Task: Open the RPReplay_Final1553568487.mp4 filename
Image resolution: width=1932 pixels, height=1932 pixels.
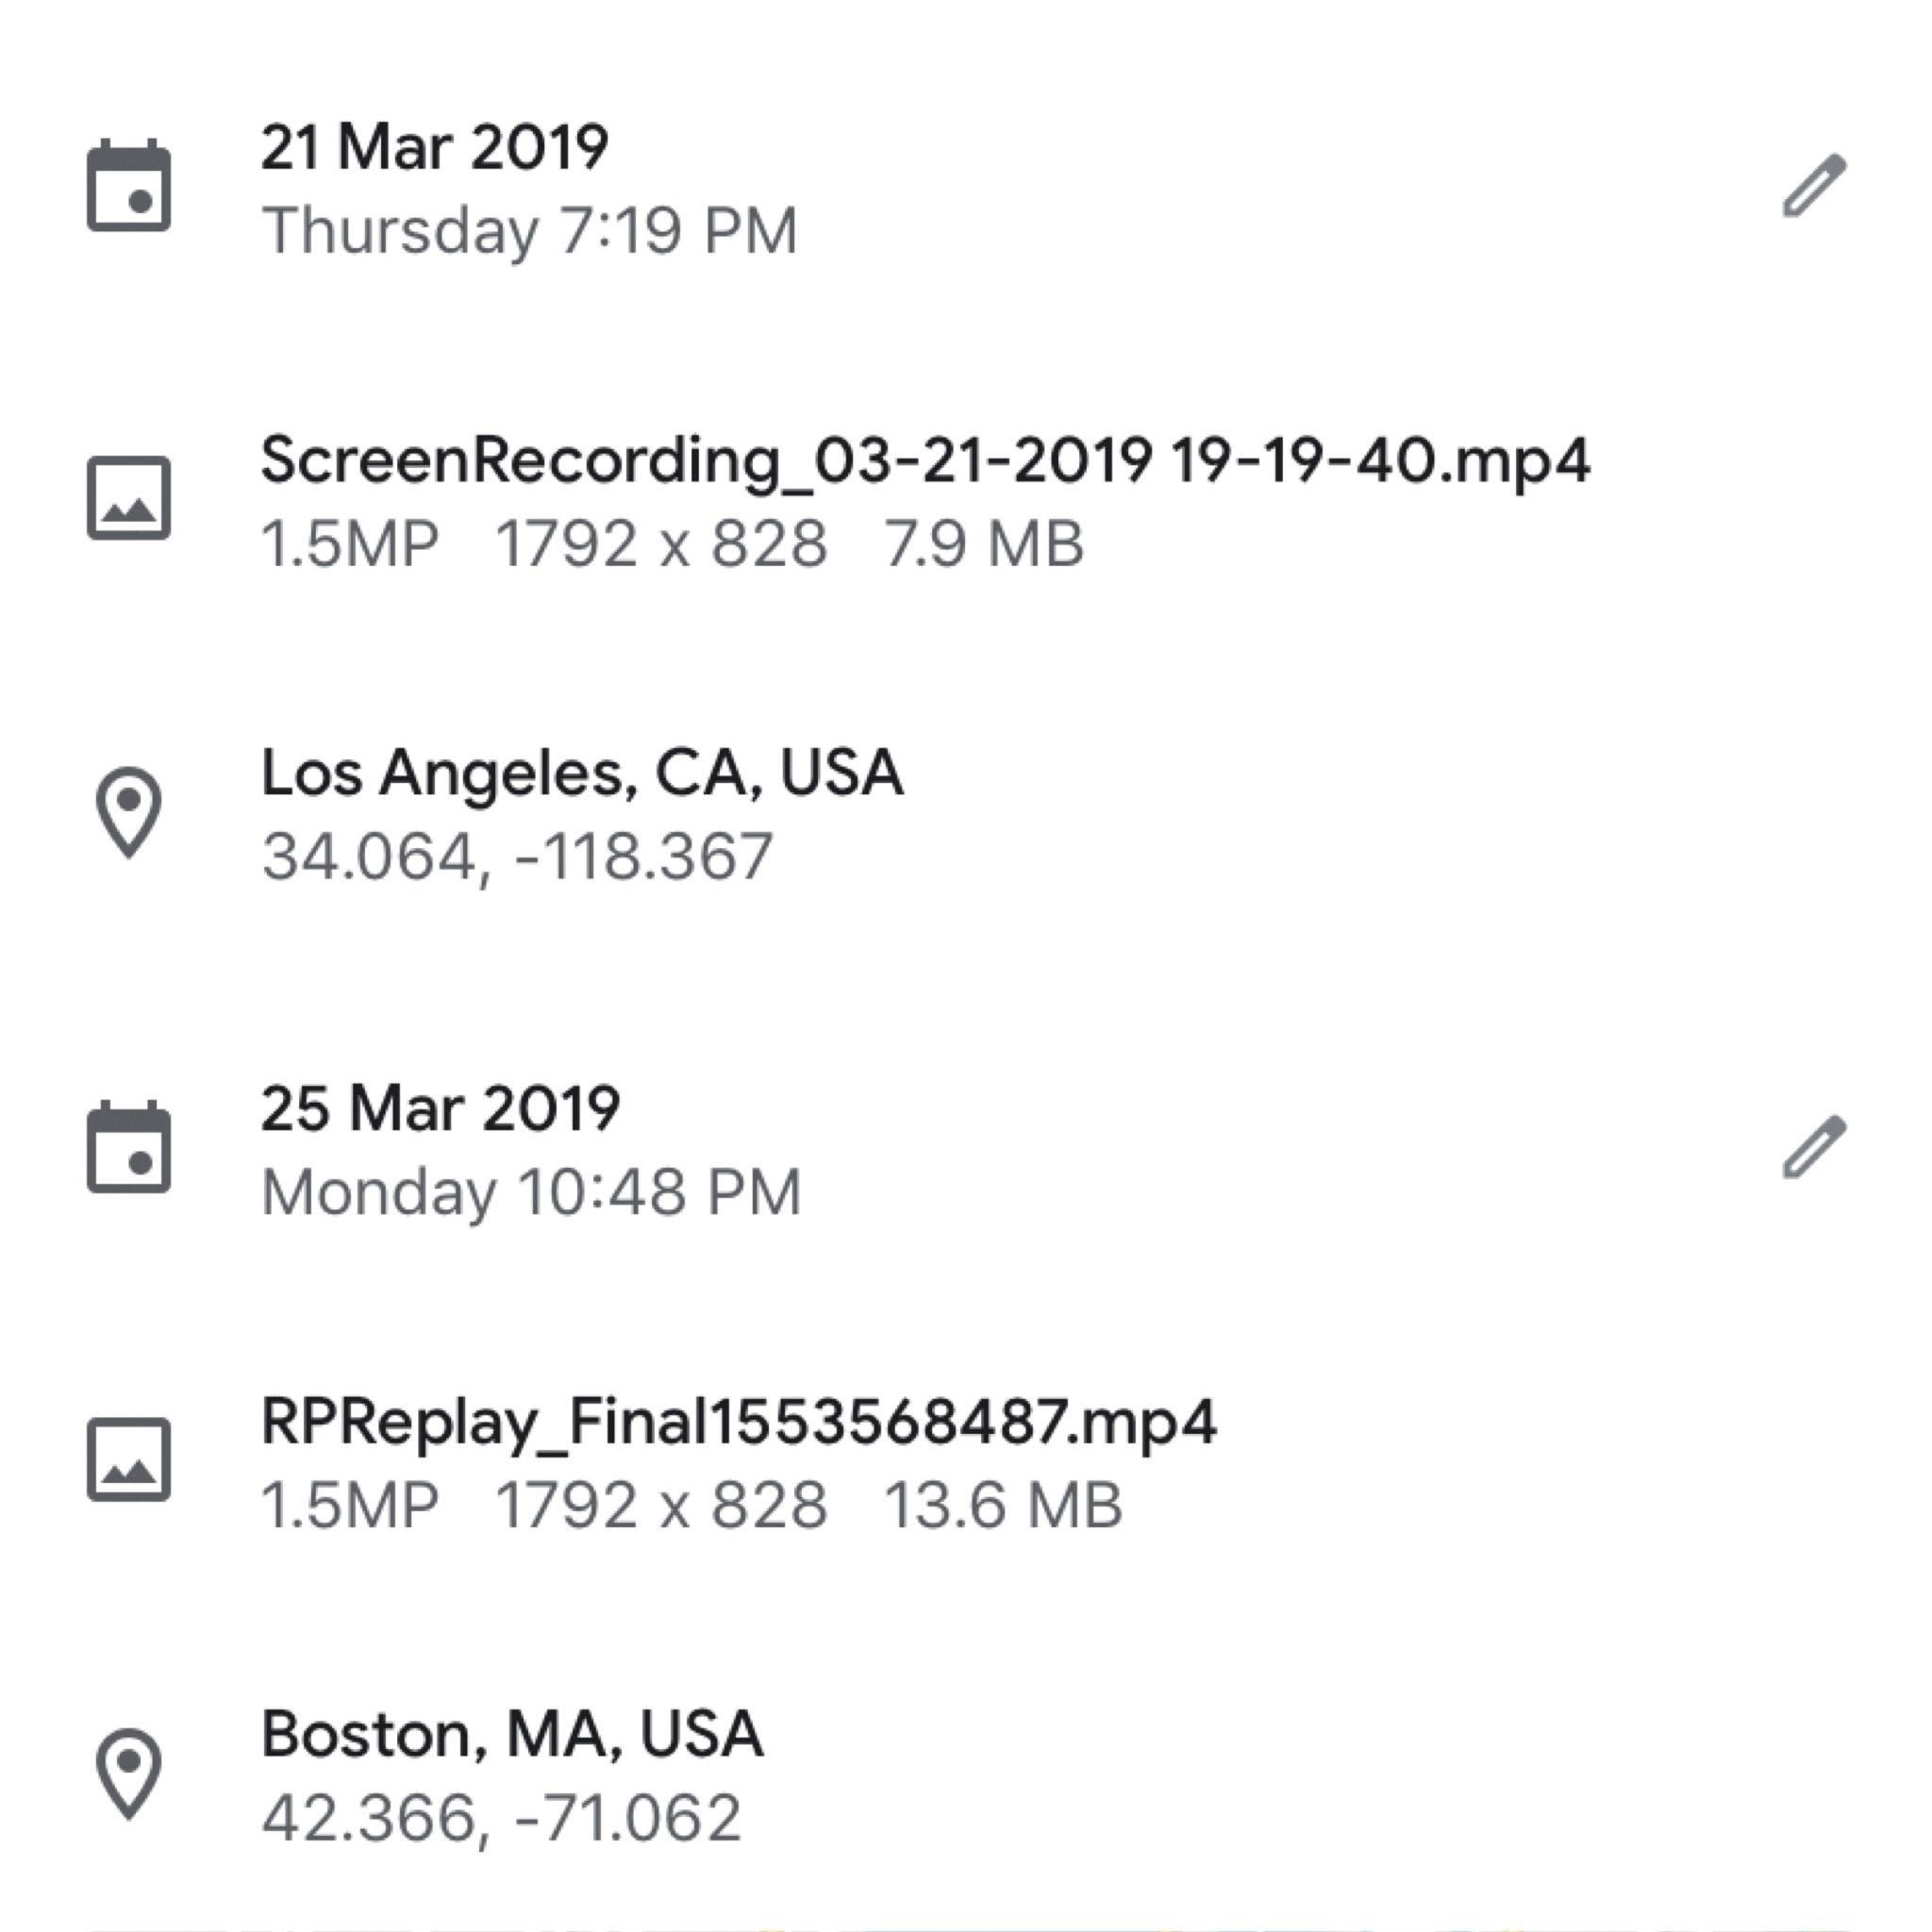Action: (738, 1421)
